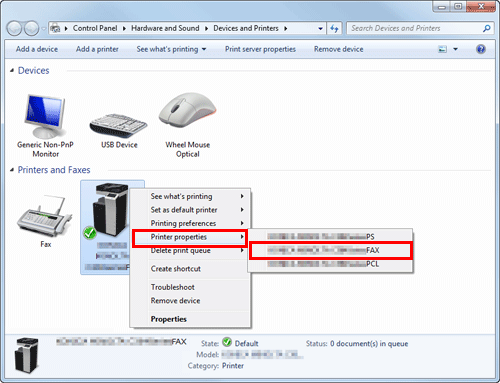Click the forward navigation arrow
Image resolution: width=500 pixels, height=383 pixels.
click(x=32, y=29)
